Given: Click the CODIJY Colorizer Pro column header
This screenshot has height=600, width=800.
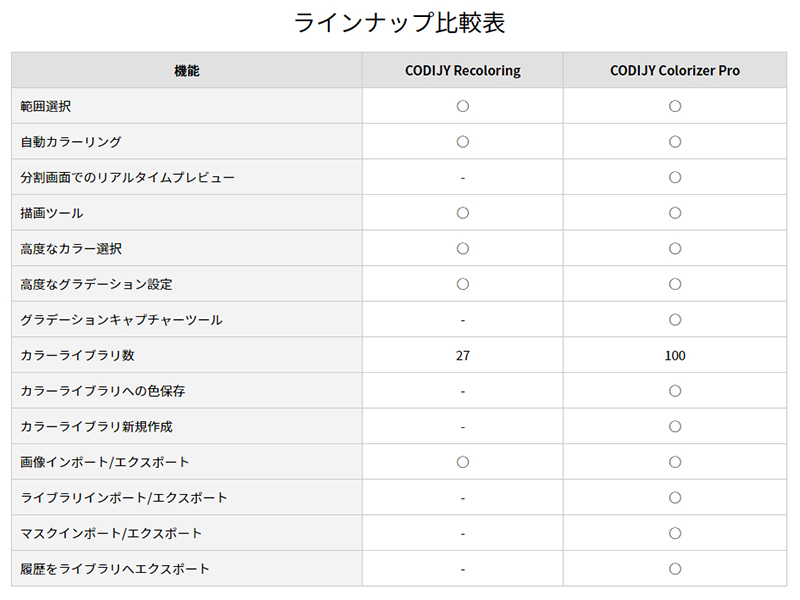Looking at the screenshot, I should (x=675, y=71).
